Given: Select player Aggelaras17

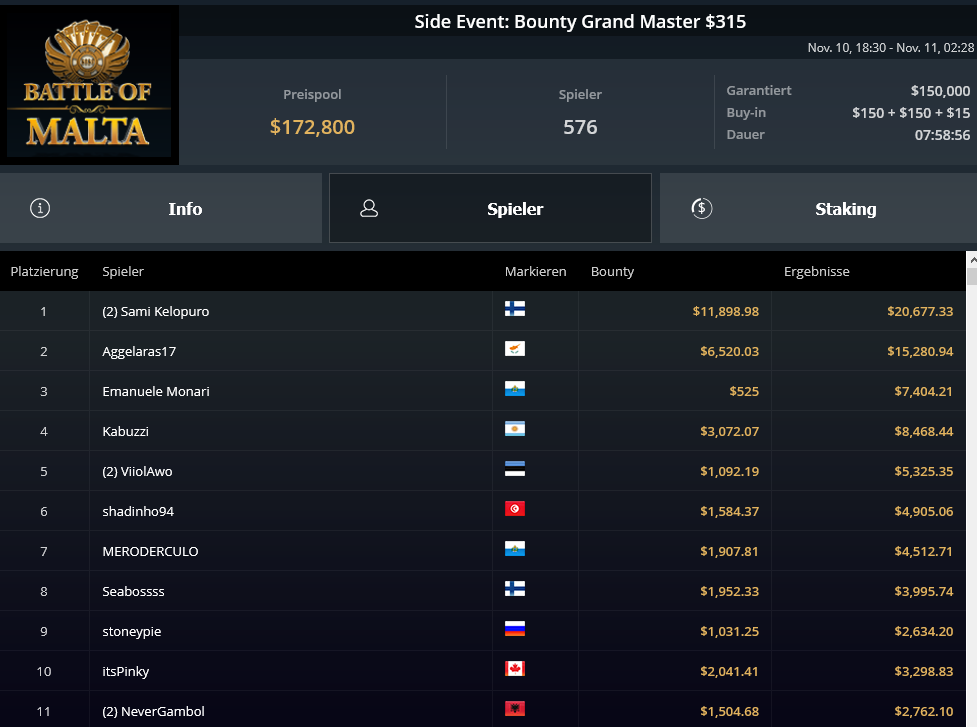Looking at the screenshot, I should (139, 351).
